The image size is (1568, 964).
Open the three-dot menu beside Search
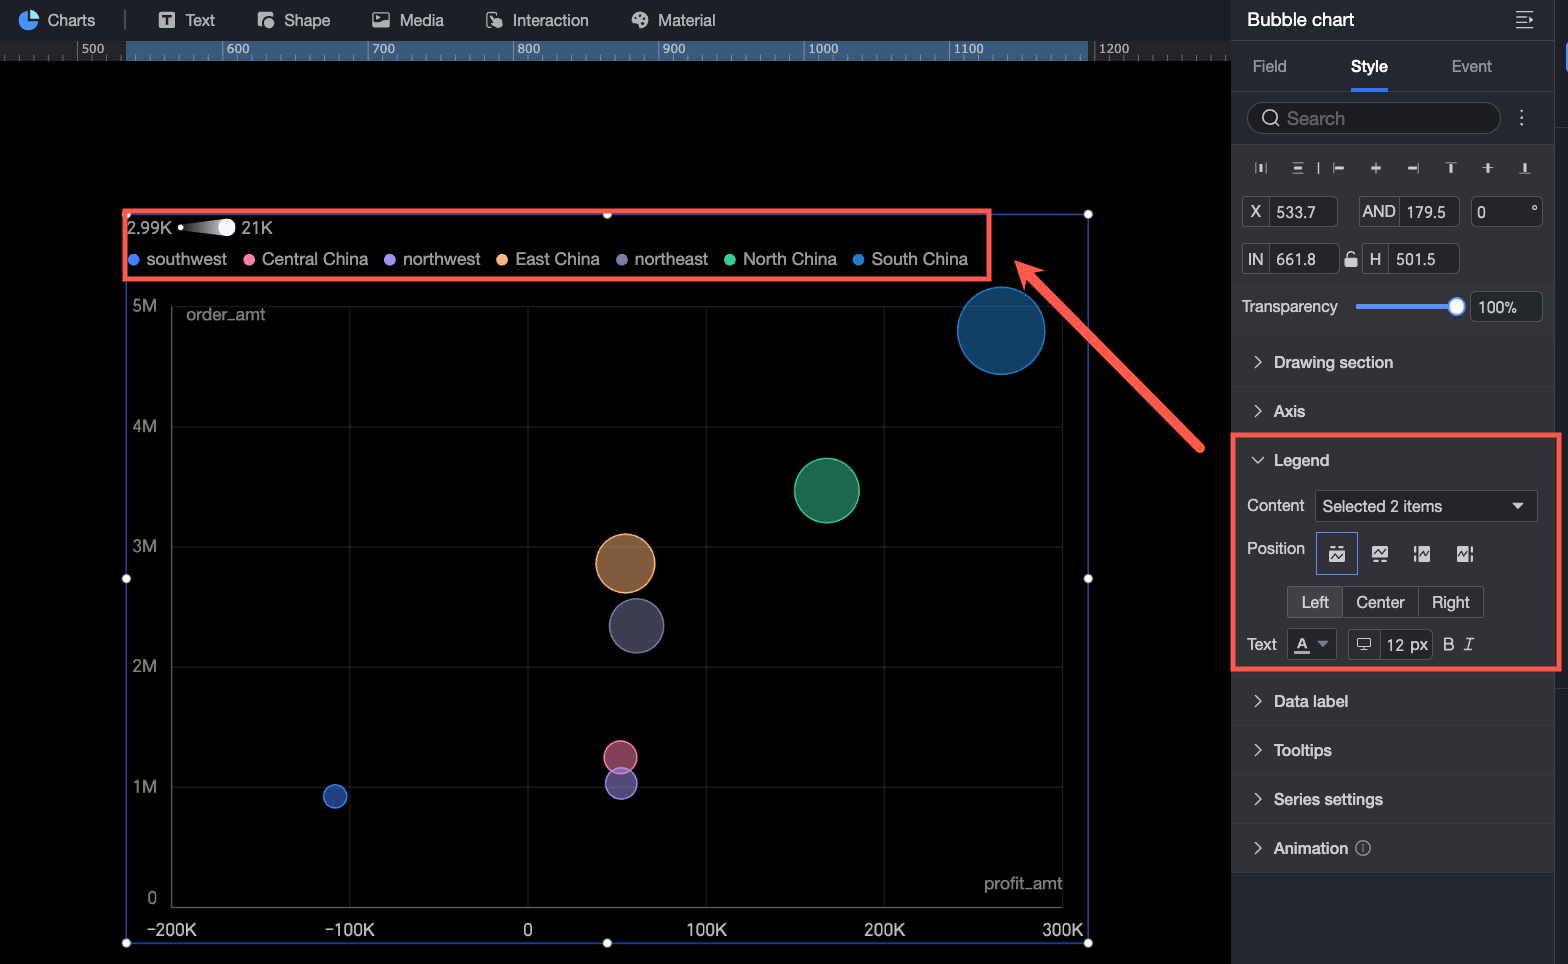[x=1521, y=118]
